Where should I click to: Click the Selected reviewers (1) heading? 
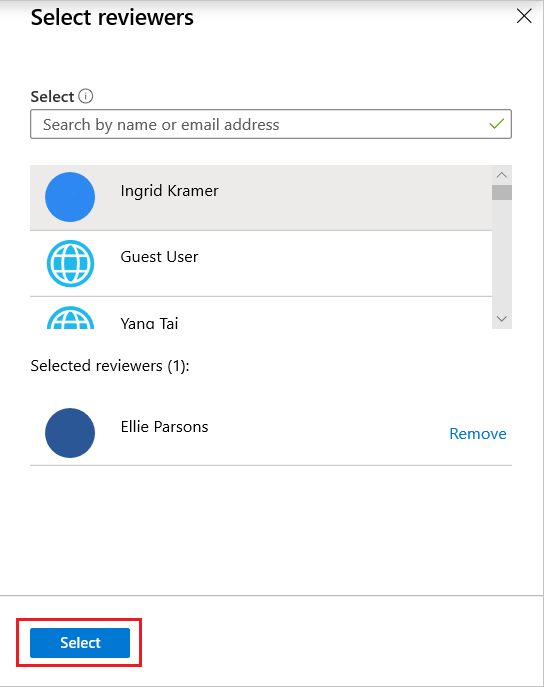[x=110, y=365]
